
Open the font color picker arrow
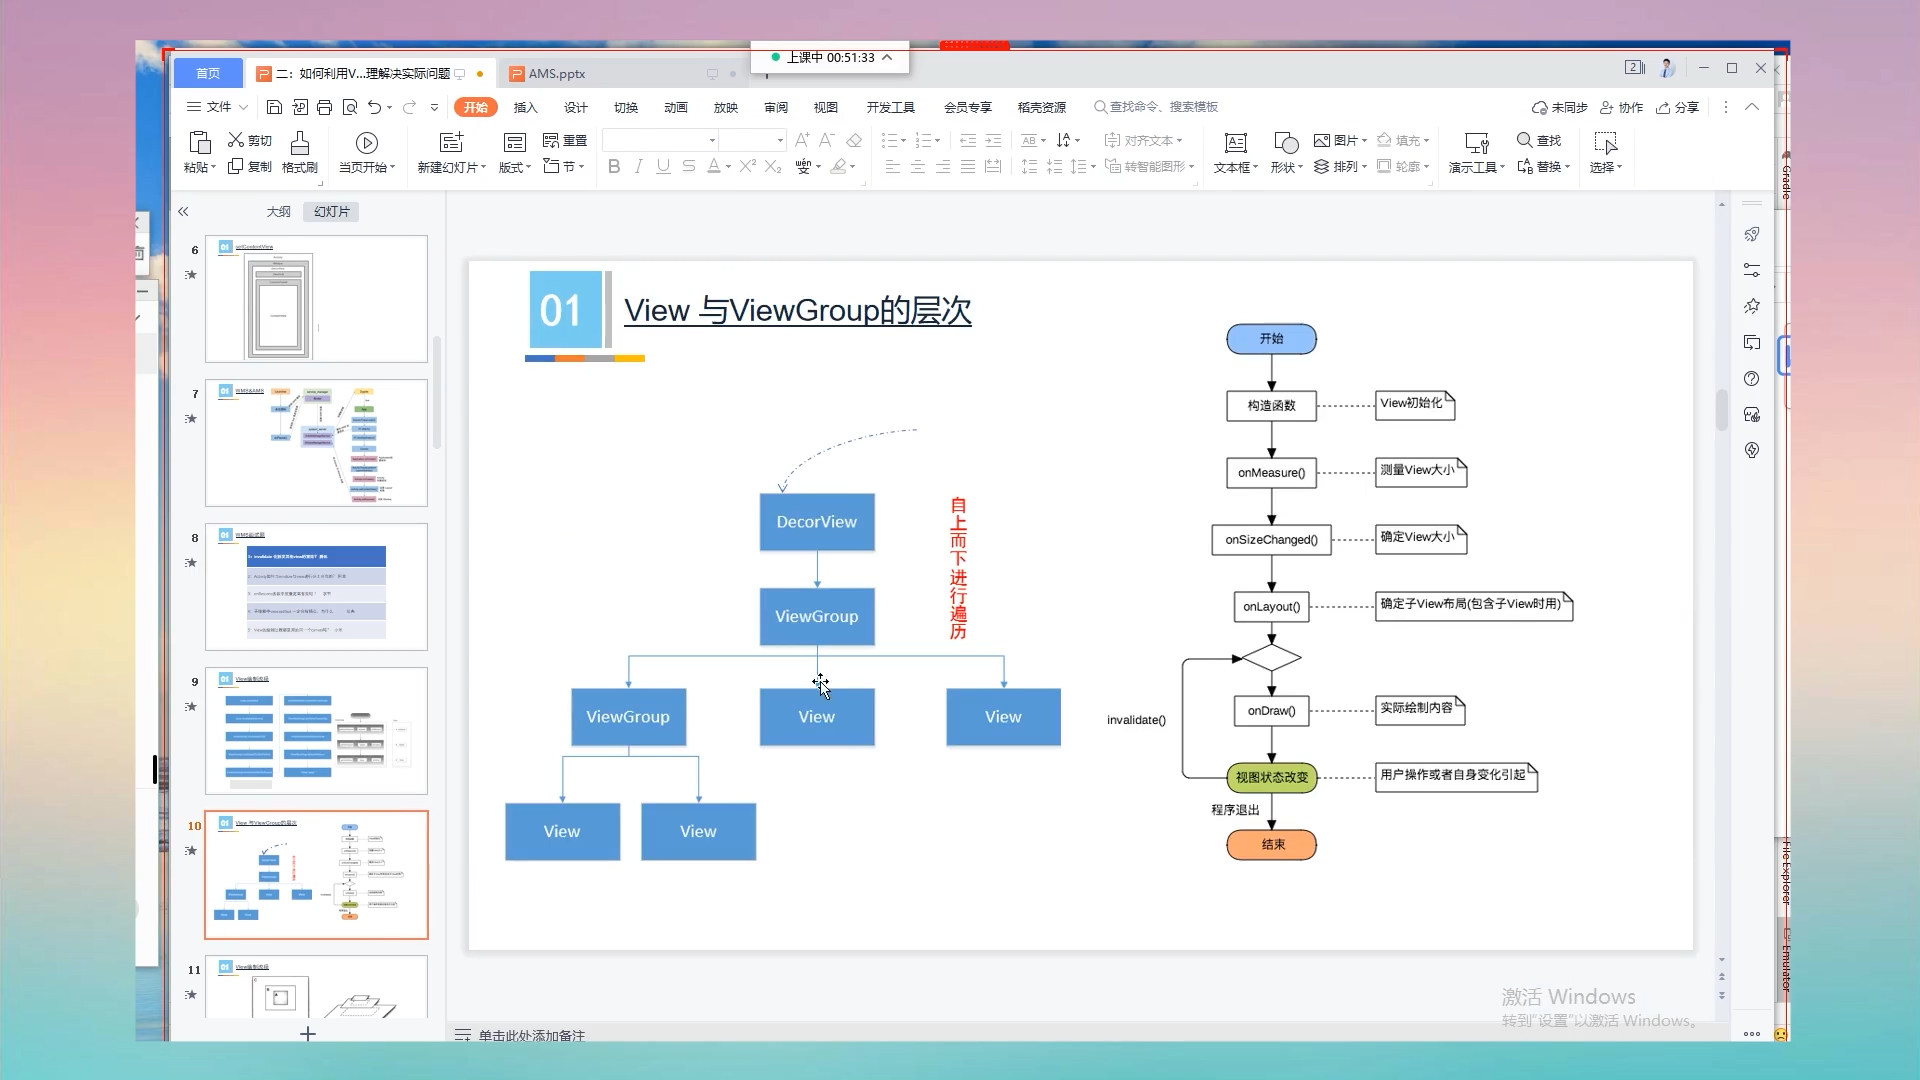tap(728, 168)
